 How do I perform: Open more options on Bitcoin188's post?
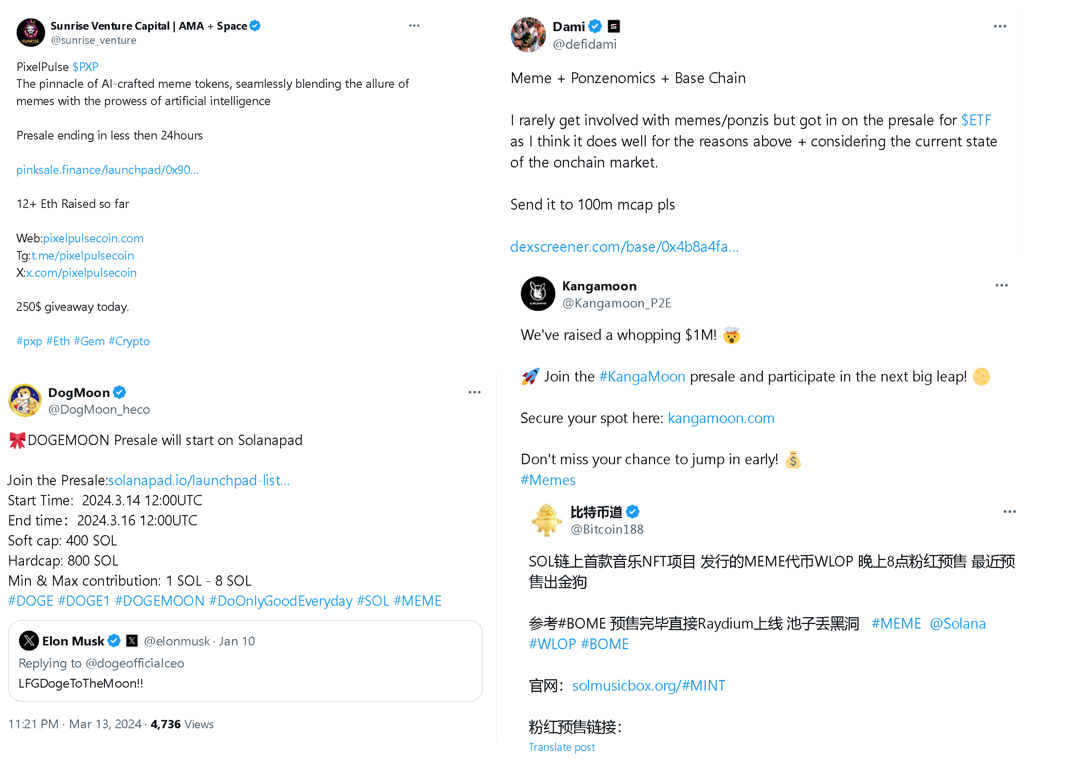click(x=1008, y=511)
